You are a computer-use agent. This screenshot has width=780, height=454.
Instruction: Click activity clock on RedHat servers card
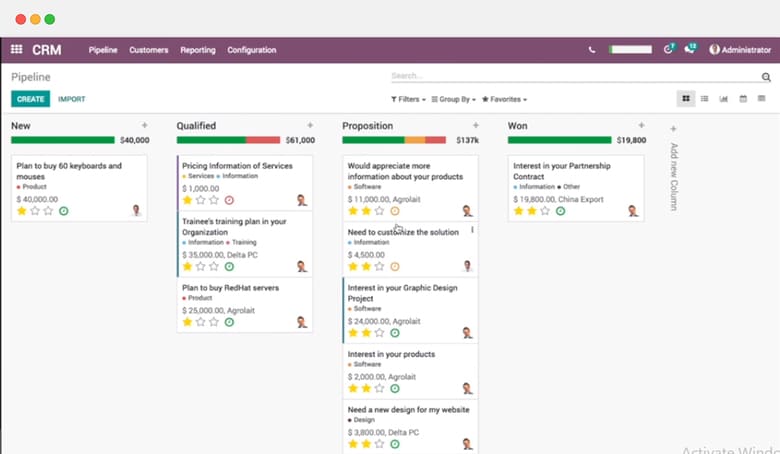(x=229, y=322)
